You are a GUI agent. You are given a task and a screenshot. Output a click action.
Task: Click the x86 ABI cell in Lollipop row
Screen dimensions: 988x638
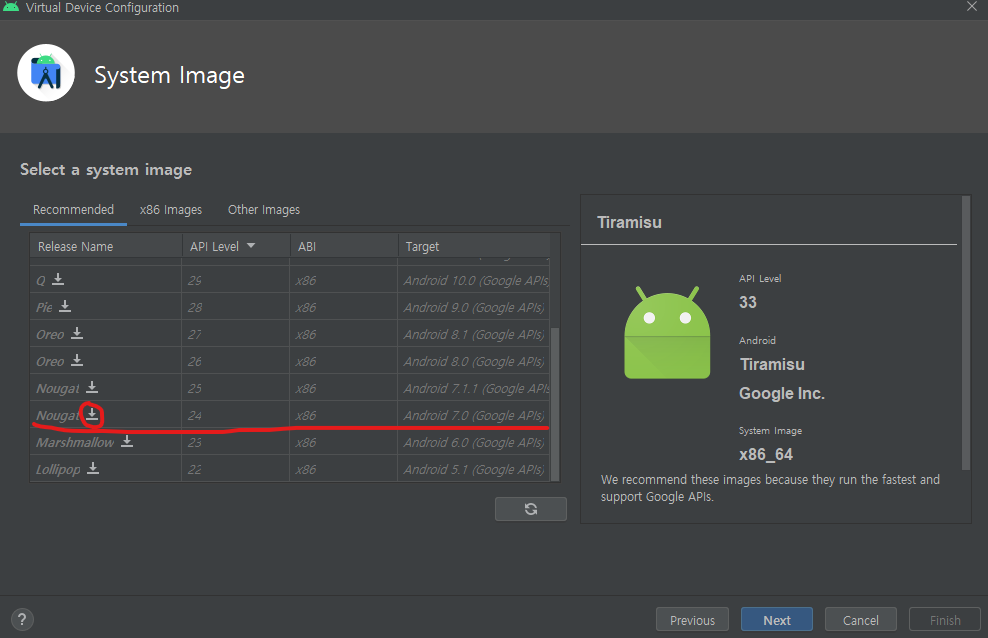point(344,469)
